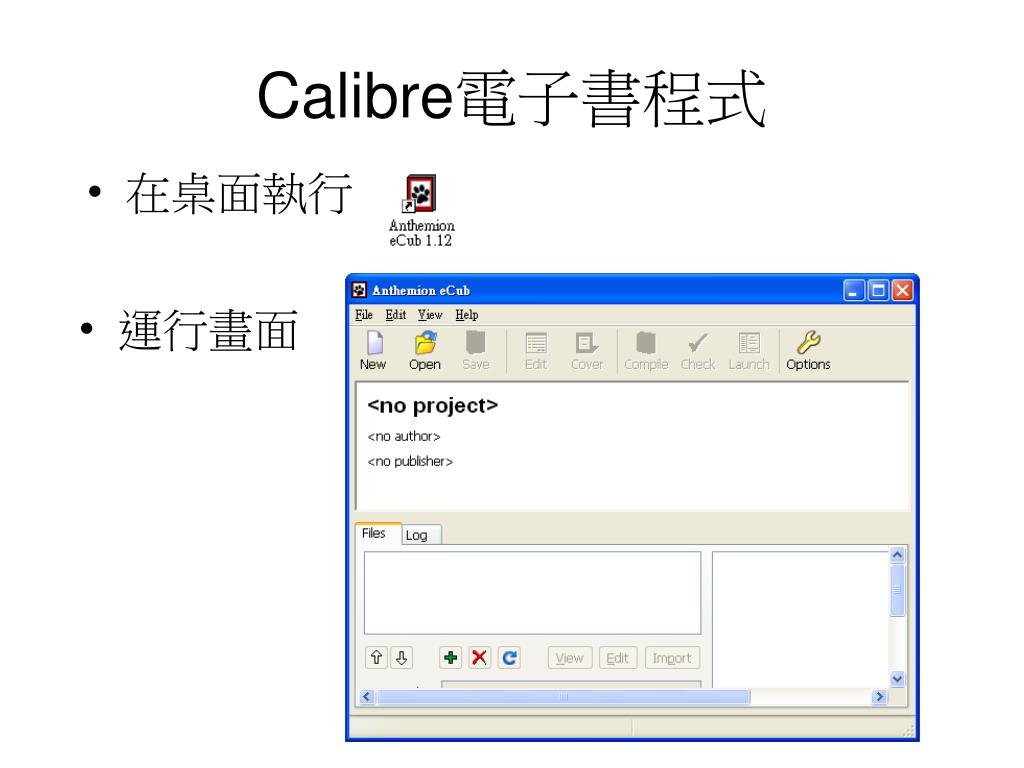Click the <no publisher> text
This screenshot has width=1024, height=768.
tap(410, 462)
